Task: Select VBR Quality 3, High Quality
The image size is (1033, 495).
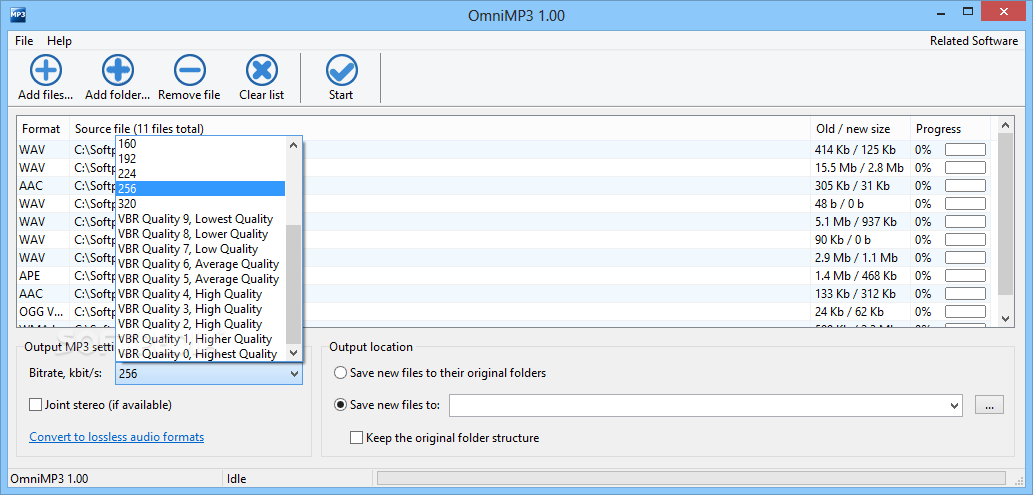Action: point(200,309)
